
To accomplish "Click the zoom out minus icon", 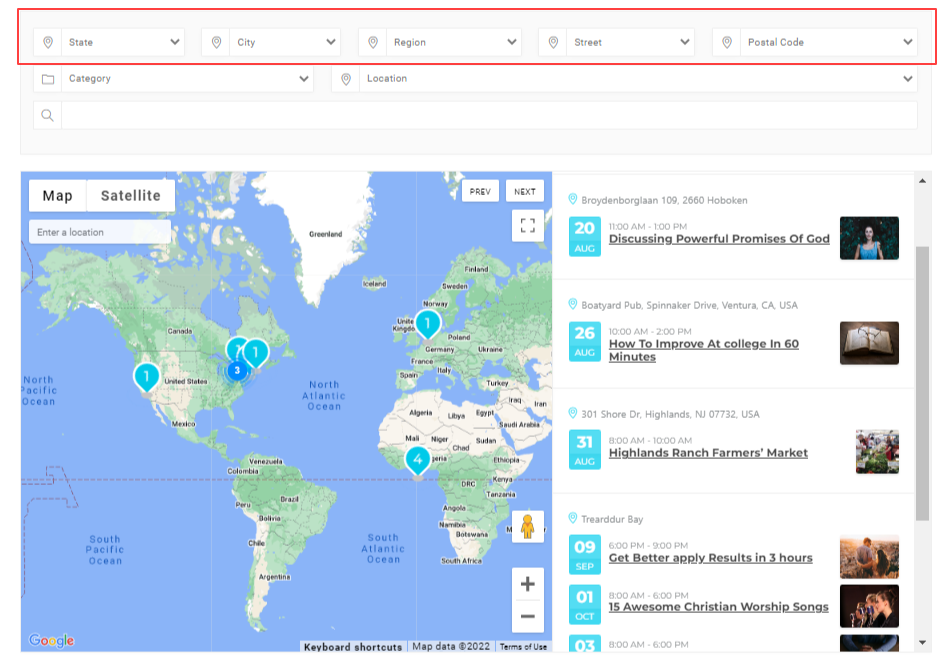I will [x=527, y=617].
